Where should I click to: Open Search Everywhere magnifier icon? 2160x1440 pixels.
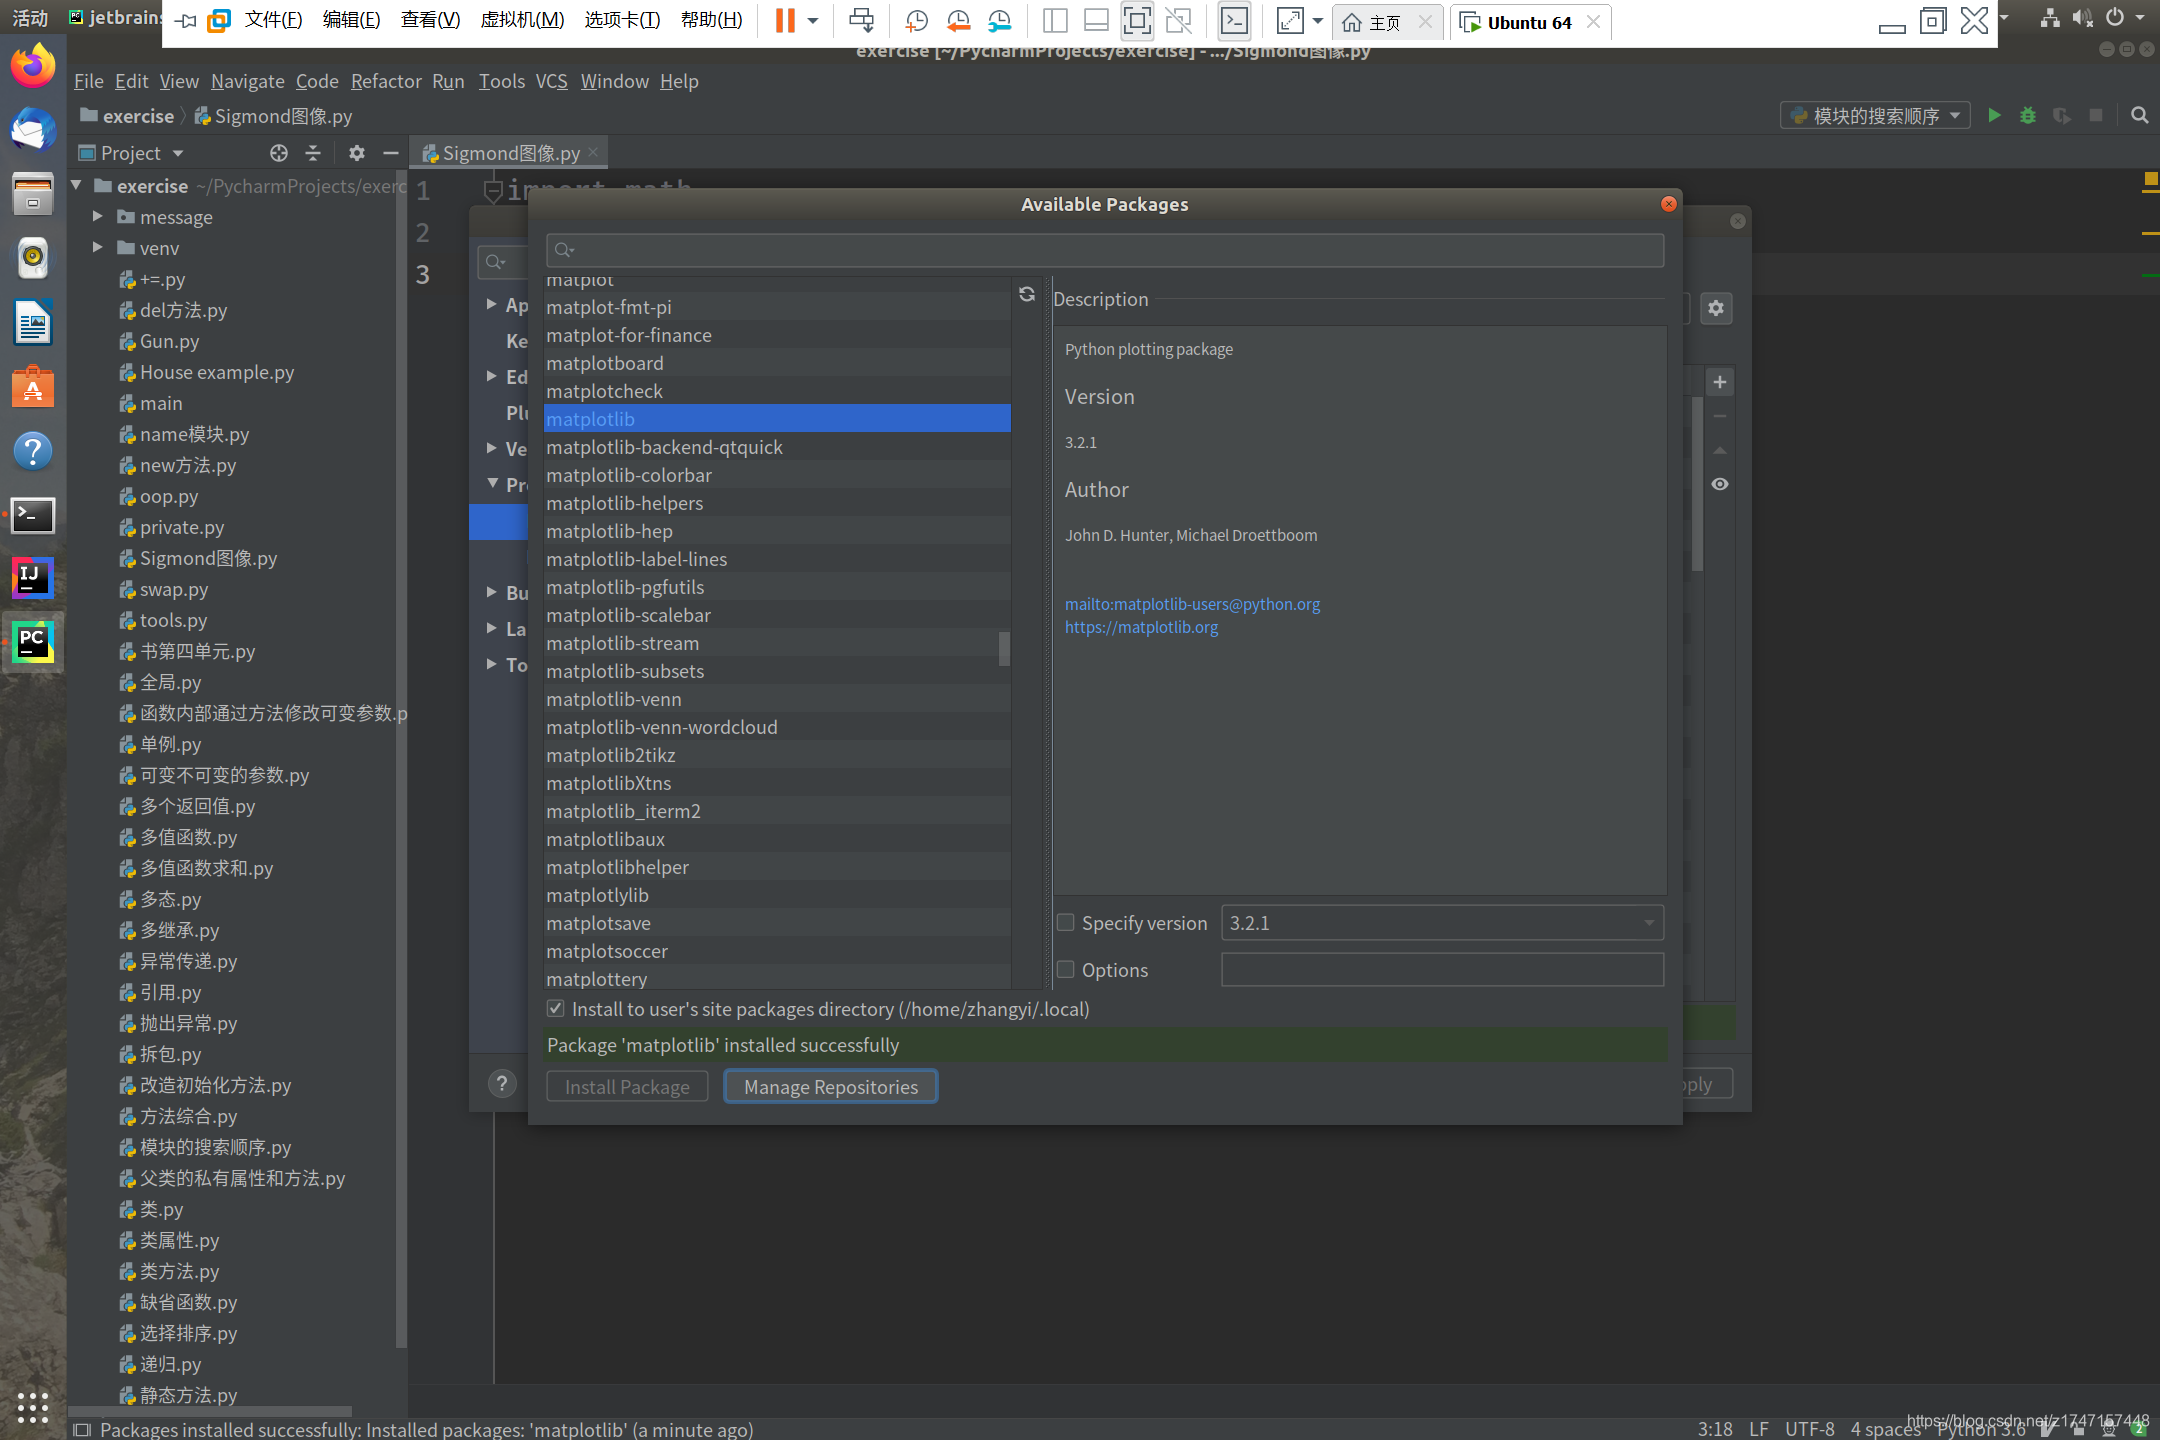[2139, 116]
